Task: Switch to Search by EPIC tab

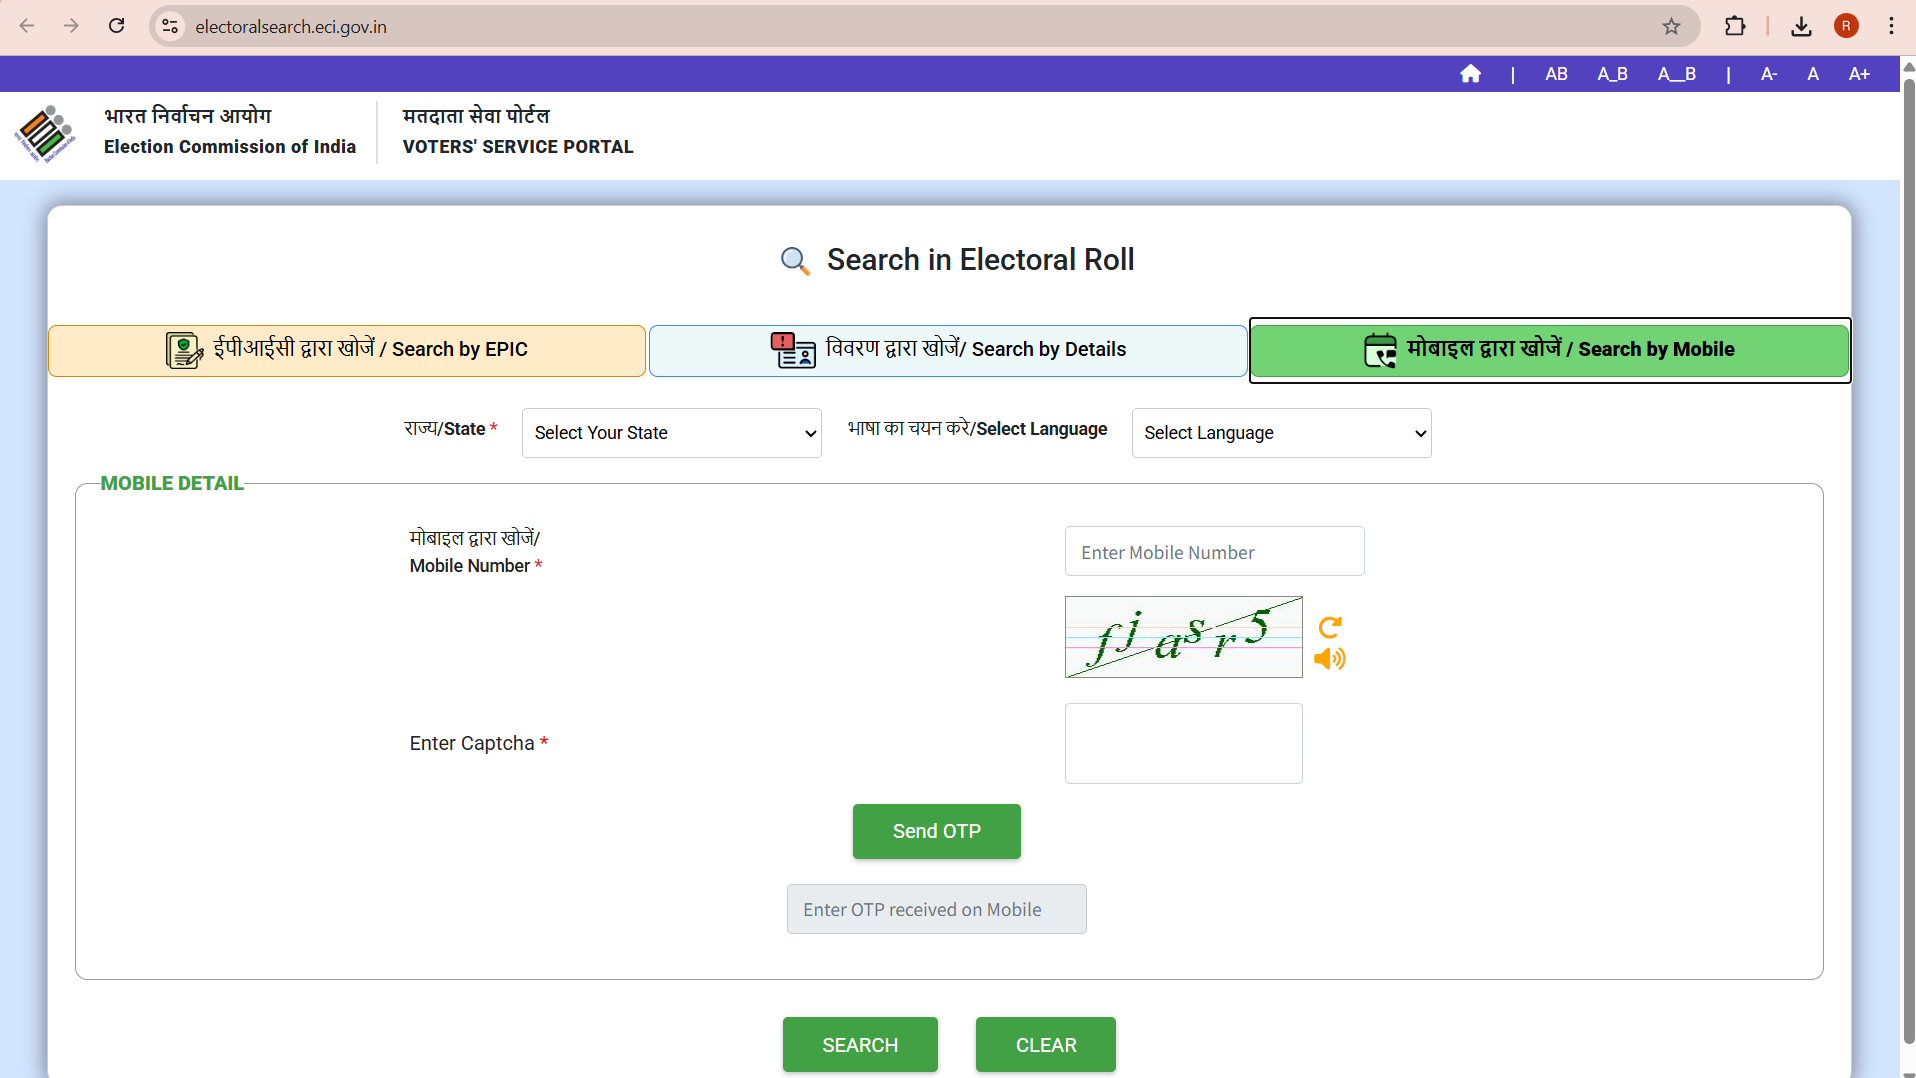Action: tap(347, 350)
